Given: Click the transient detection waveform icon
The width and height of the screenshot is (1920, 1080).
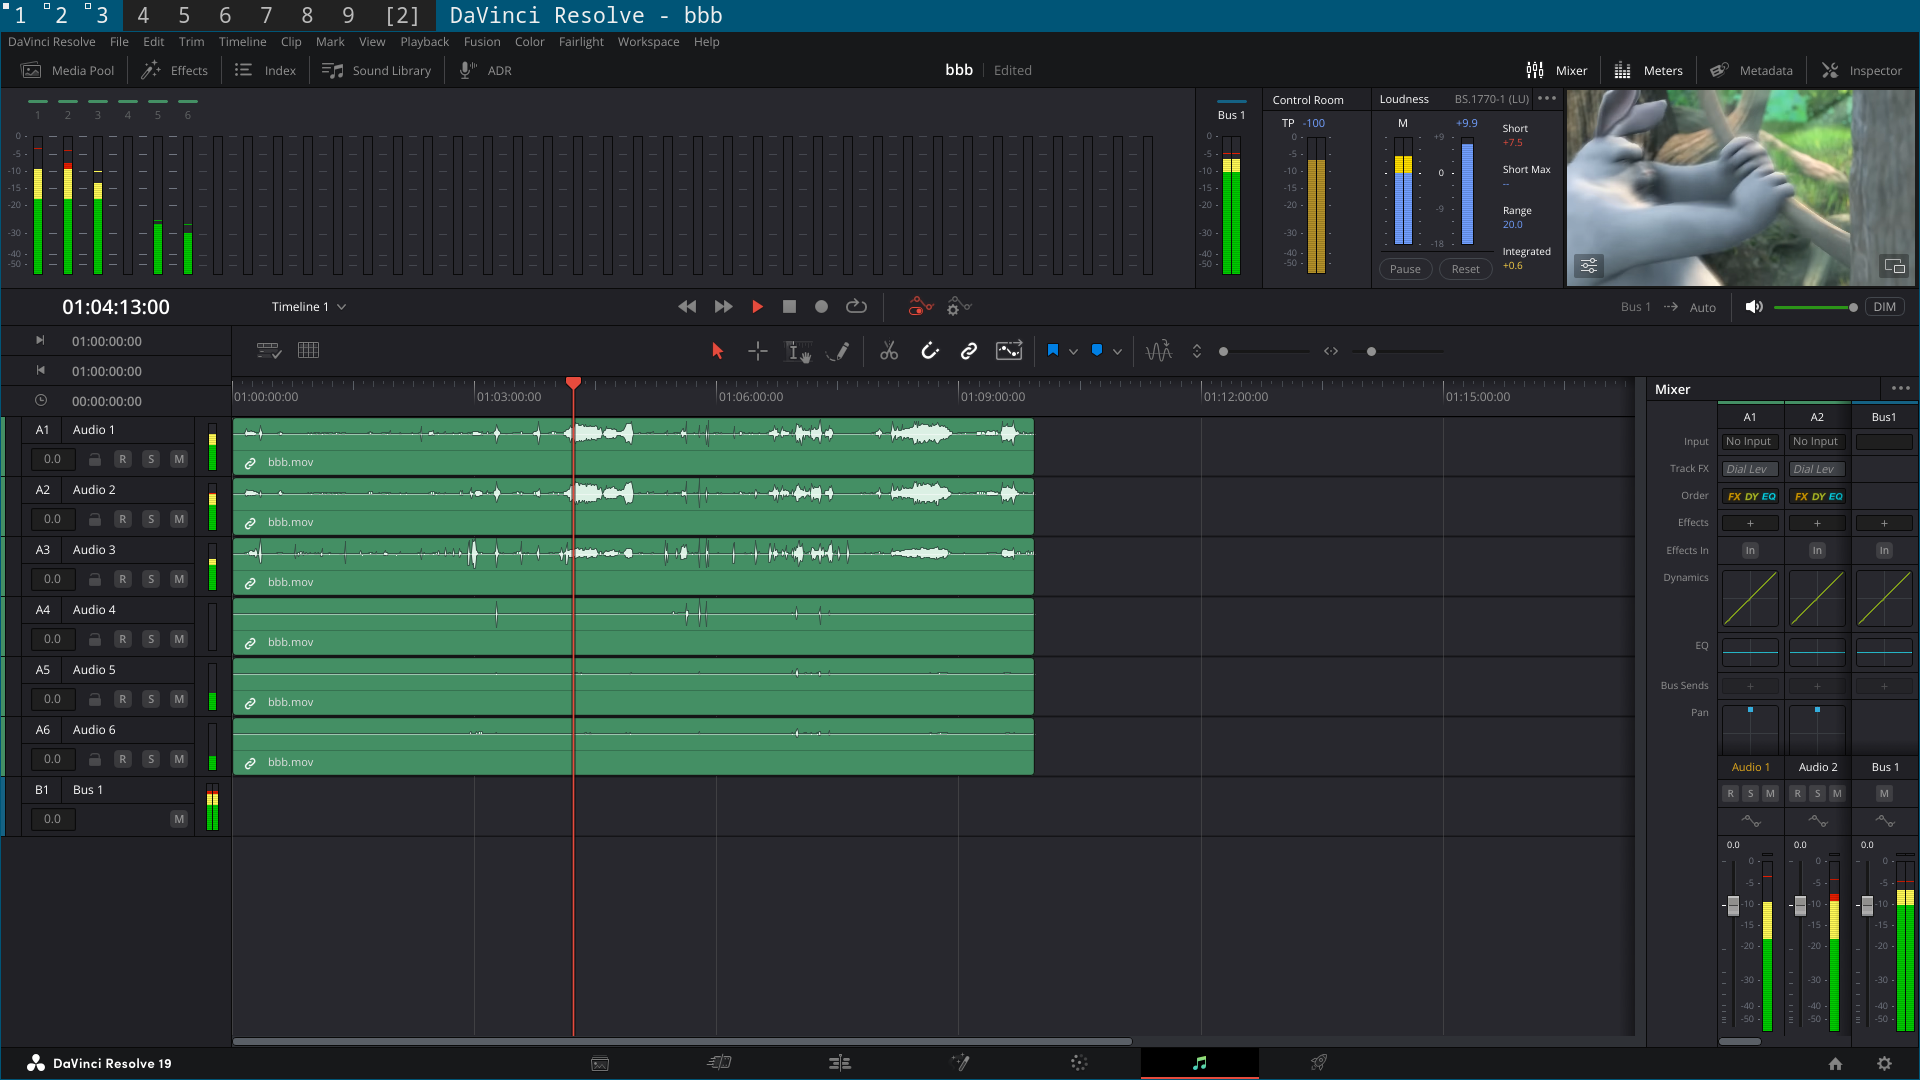Looking at the screenshot, I should [x=1159, y=351].
